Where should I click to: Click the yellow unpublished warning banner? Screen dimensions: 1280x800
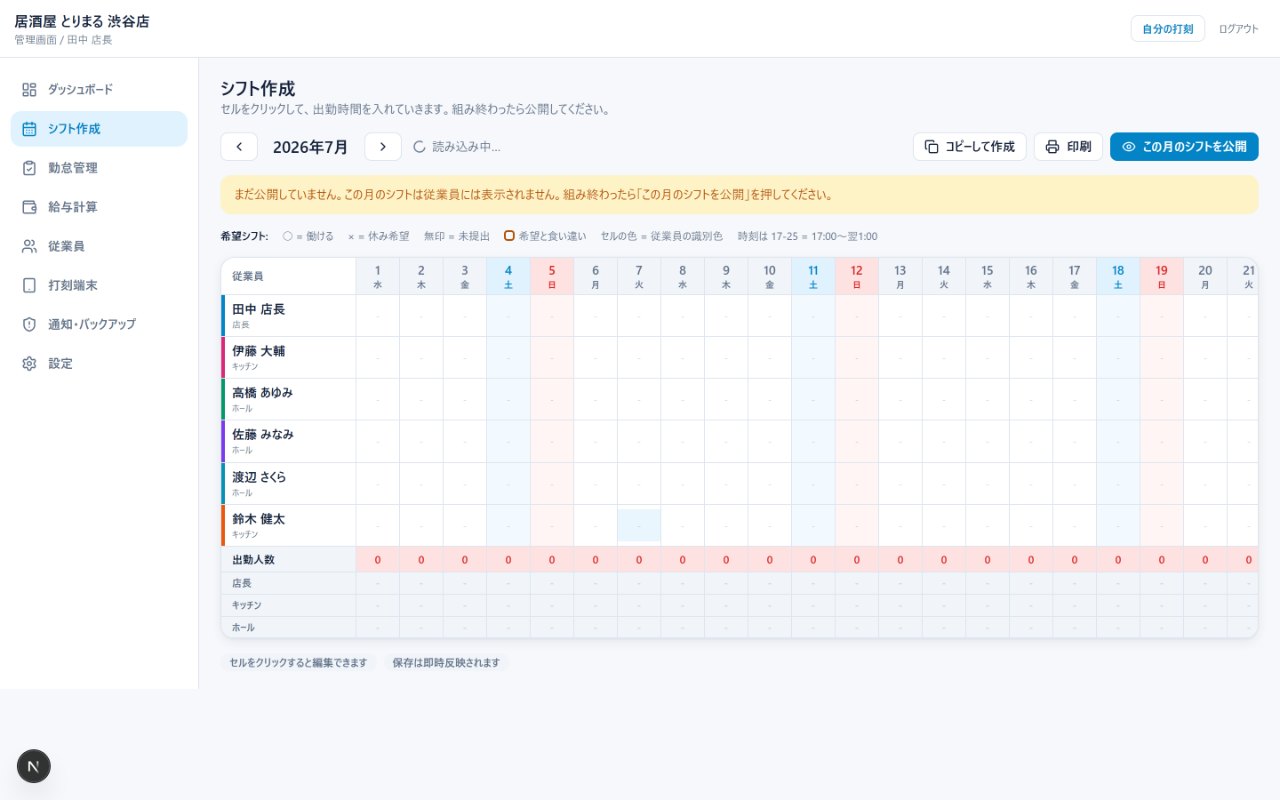(x=739, y=195)
